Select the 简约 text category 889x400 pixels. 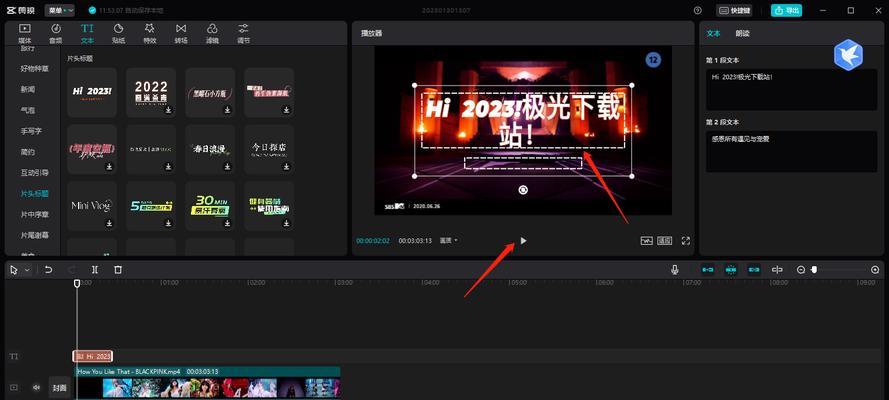(28, 152)
